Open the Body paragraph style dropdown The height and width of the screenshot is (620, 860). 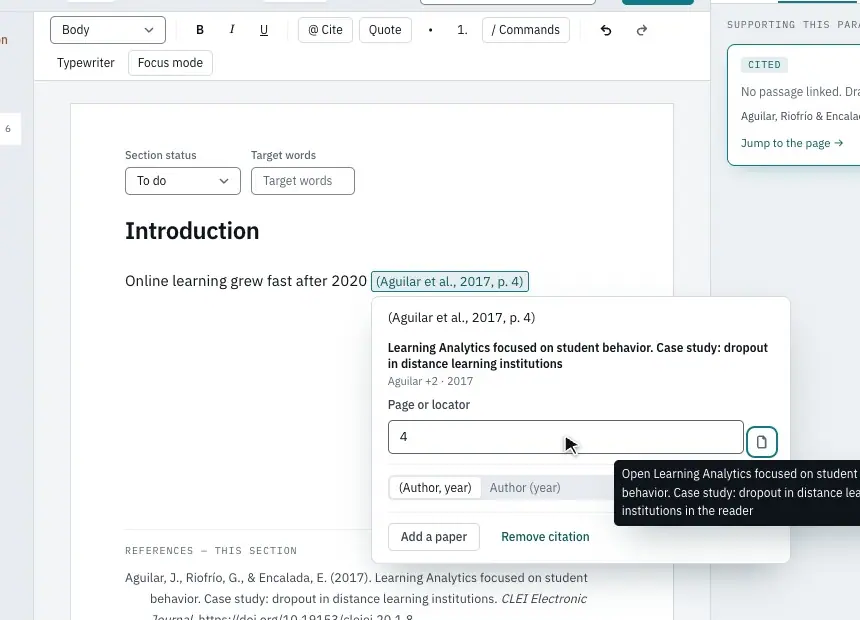pyautogui.click(x=108, y=30)
